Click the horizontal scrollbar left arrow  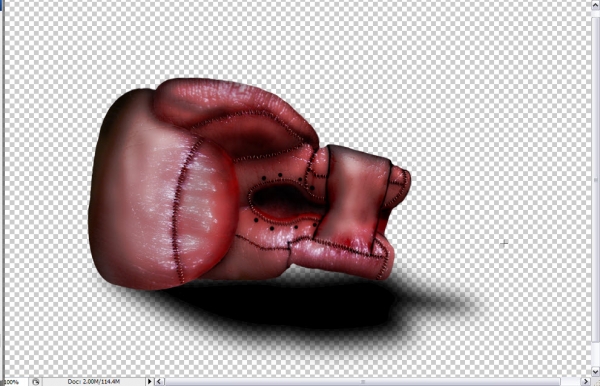159,381
